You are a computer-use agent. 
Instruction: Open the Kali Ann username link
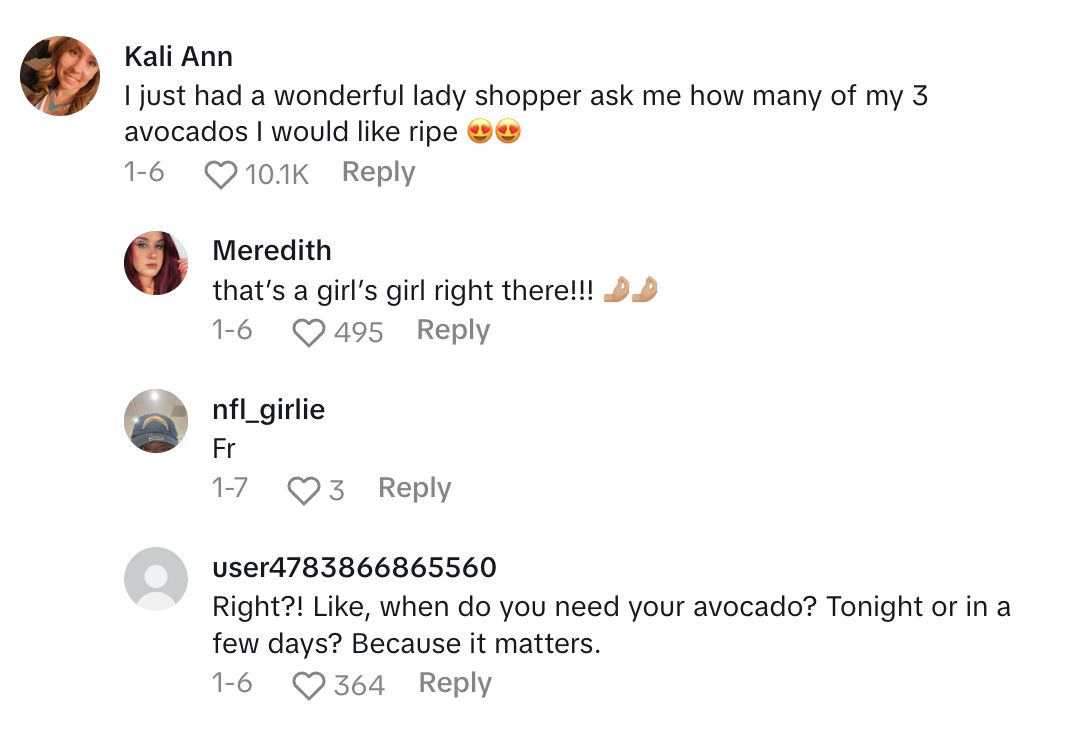[x=178, y=56]
